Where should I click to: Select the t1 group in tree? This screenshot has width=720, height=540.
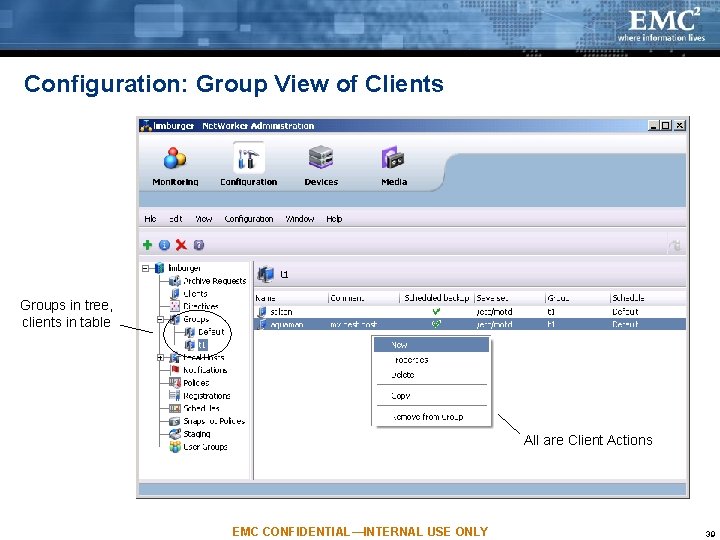tap(202, 345)
